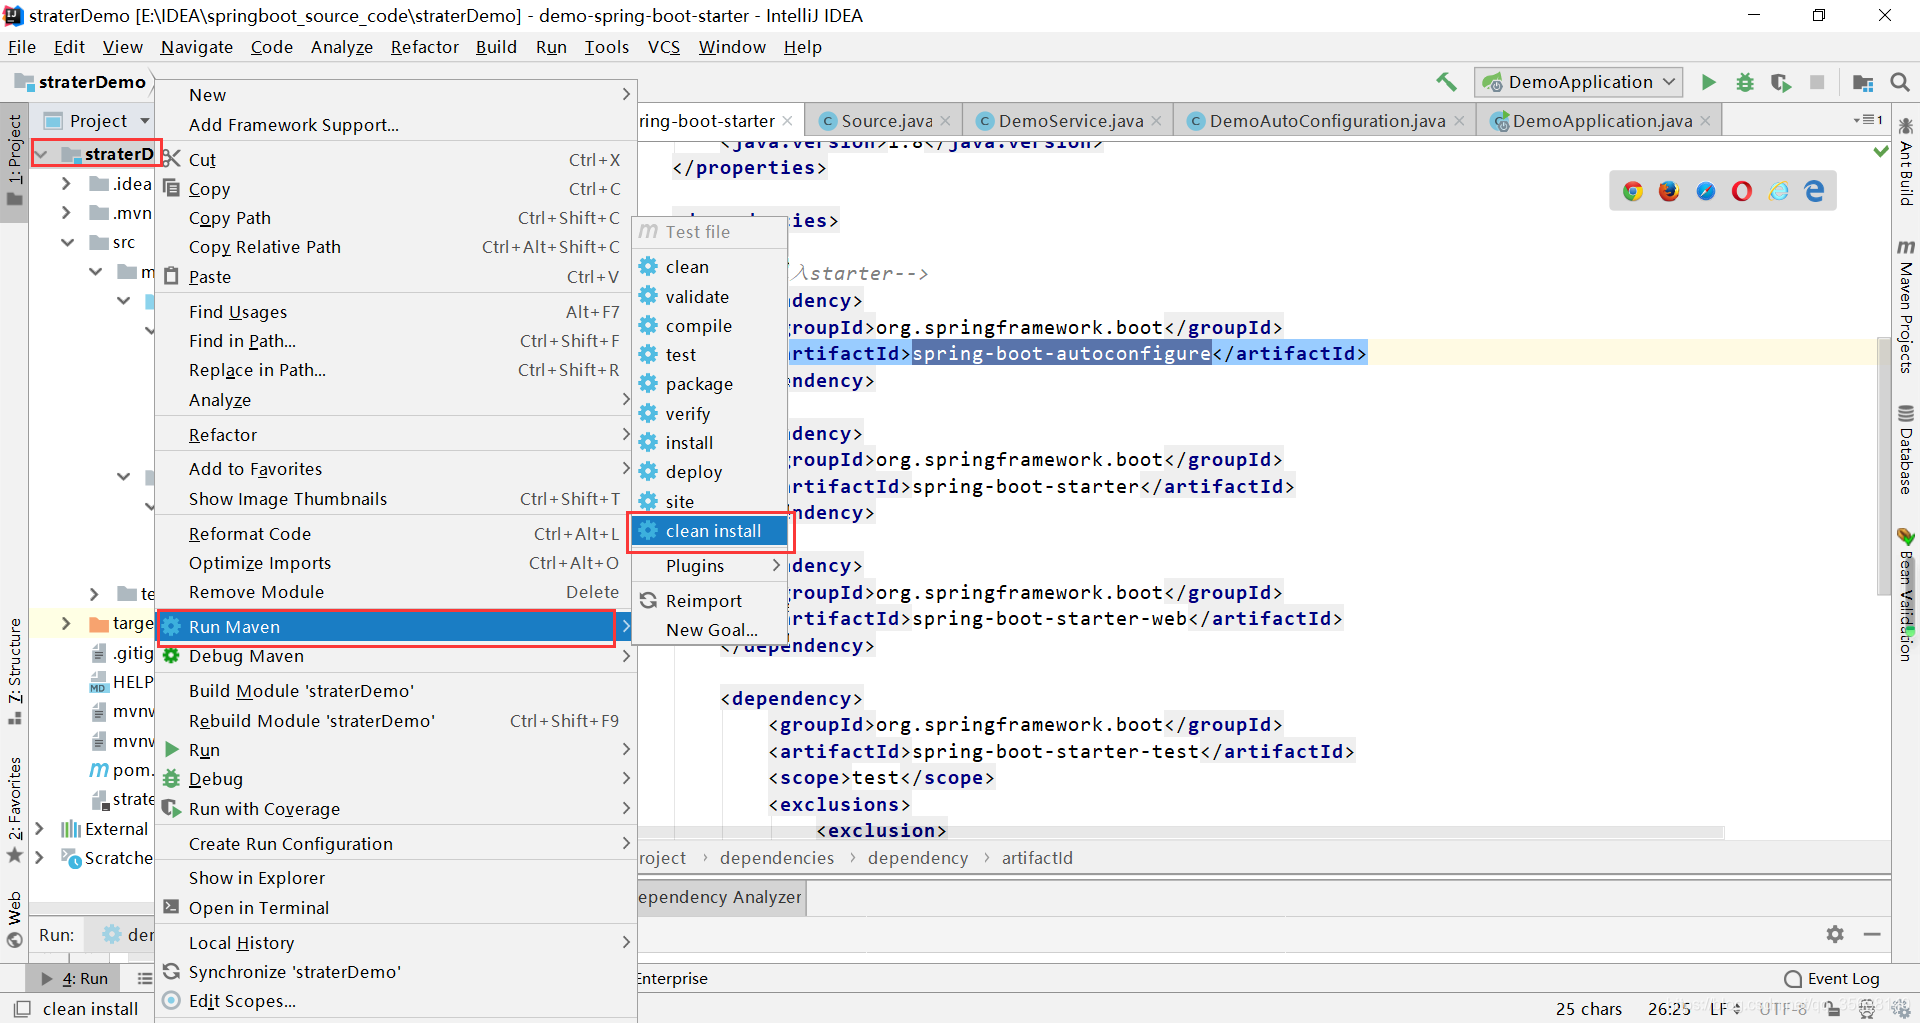Open Project Structure icon in toolbar
This screenshot has height=1023, width=1920.
click(1863, 82)
